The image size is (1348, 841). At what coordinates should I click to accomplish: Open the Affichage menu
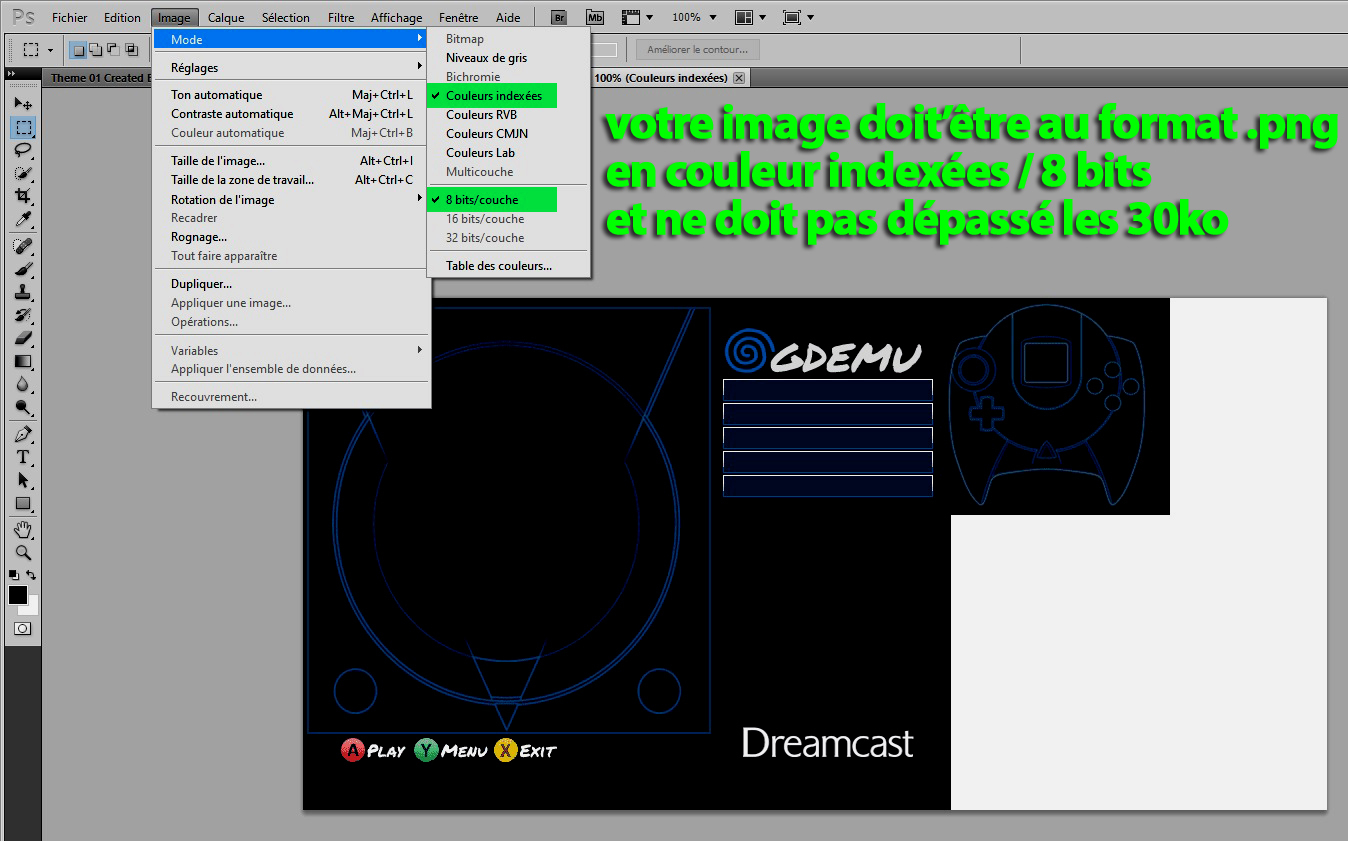[397, 18]
